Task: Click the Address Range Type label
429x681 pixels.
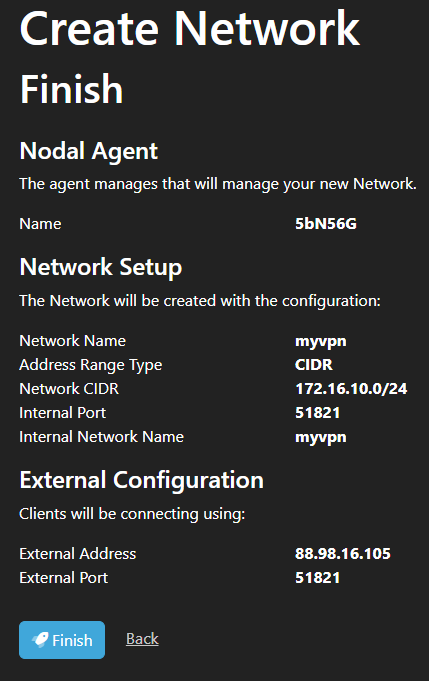Action: pos(91,365)
